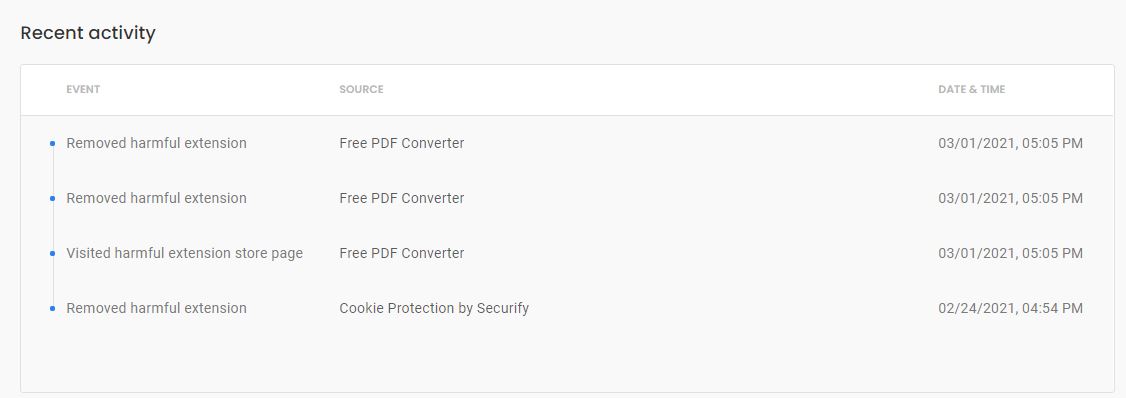Click the blue dot beside the topmost activity entry
Viewport: 1126px width, 398px height.
pyautogui.click(x=52, y=144)
